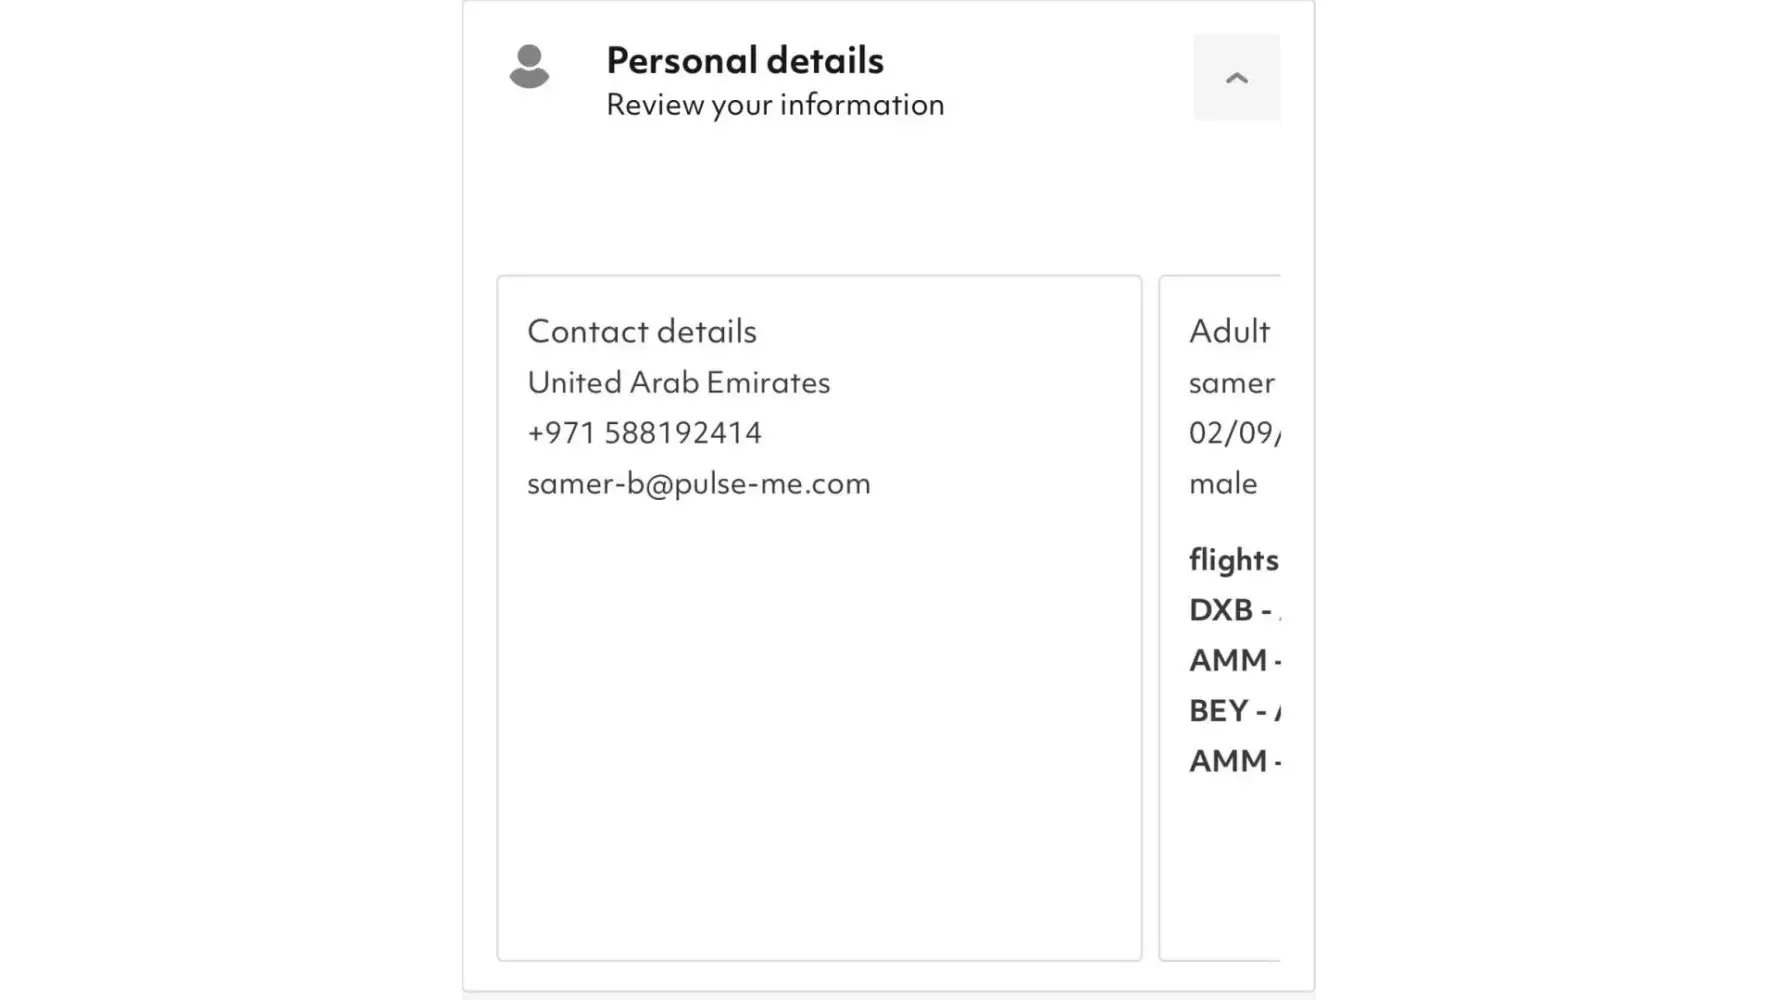The image size is (1778, 1000).
Task: Click the phone number +971 588192414
Action: (x=644, y=433)
